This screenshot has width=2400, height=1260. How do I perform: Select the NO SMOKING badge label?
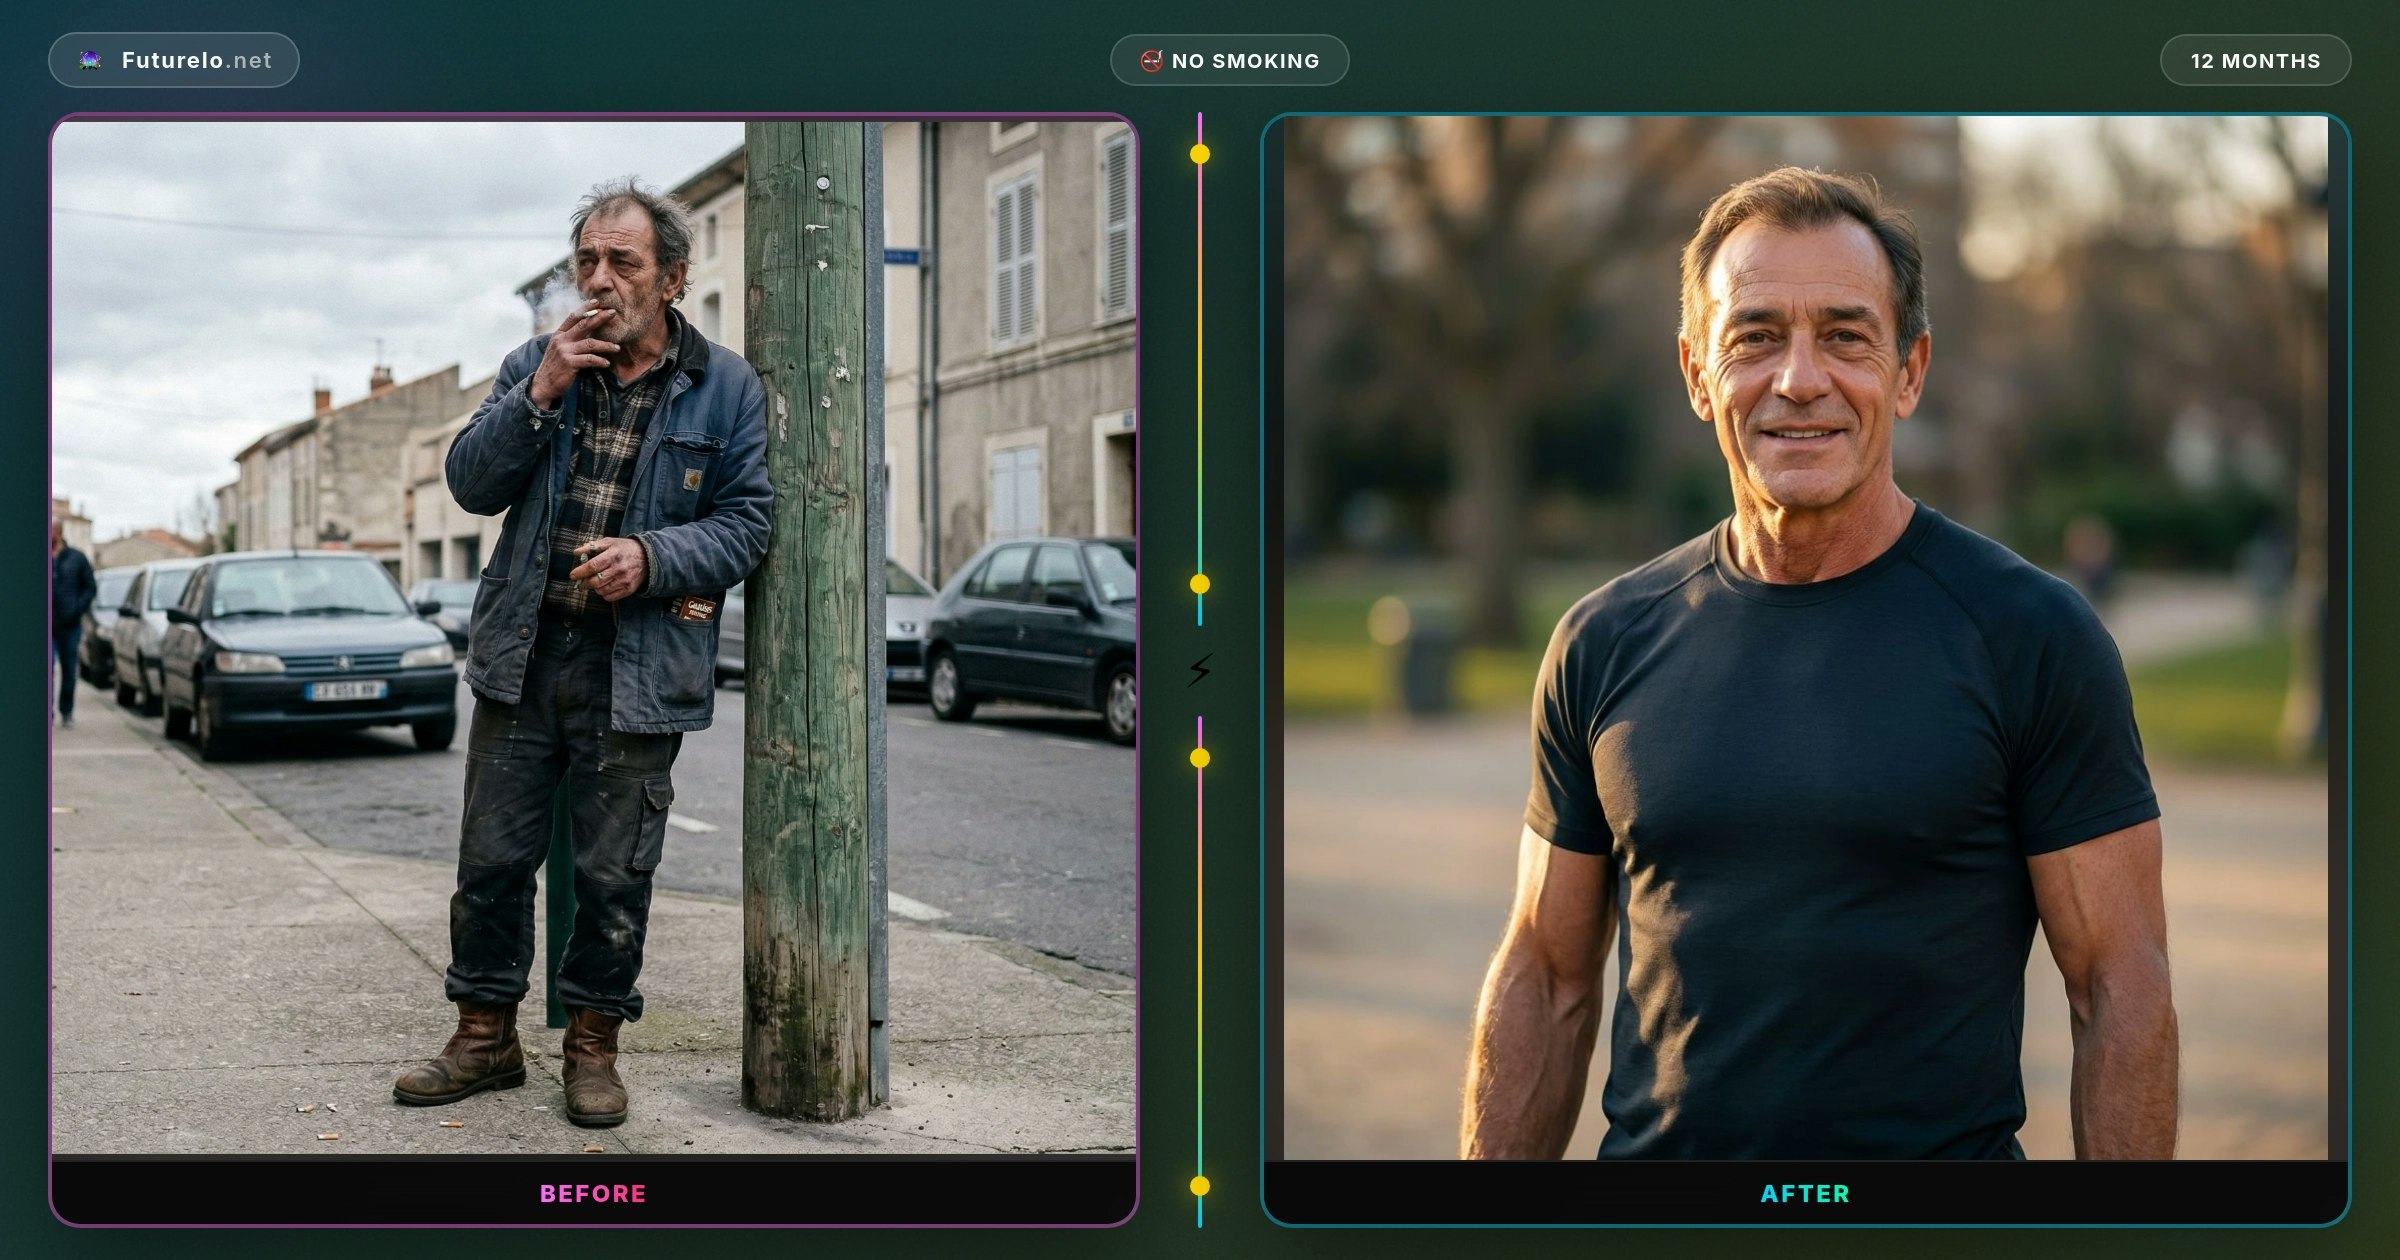pyautogui.click(x=1245, y=61)
